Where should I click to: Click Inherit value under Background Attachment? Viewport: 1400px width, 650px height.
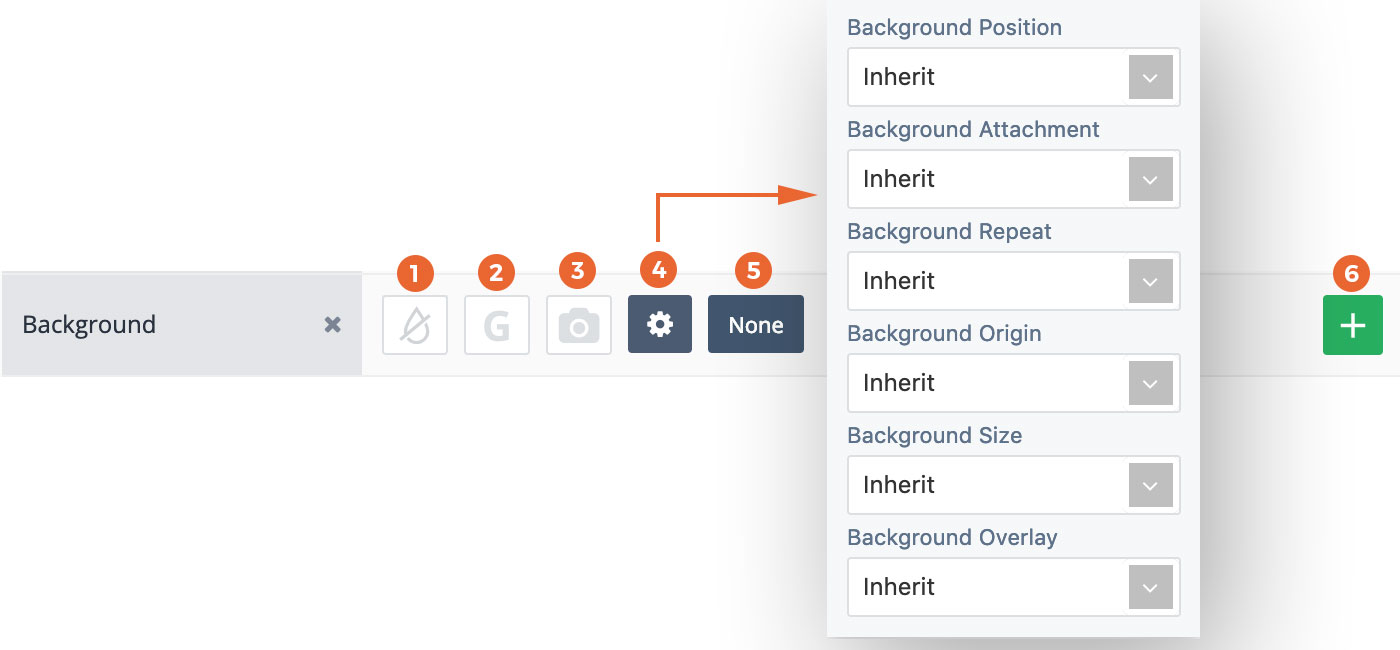[x=899, y=179]
